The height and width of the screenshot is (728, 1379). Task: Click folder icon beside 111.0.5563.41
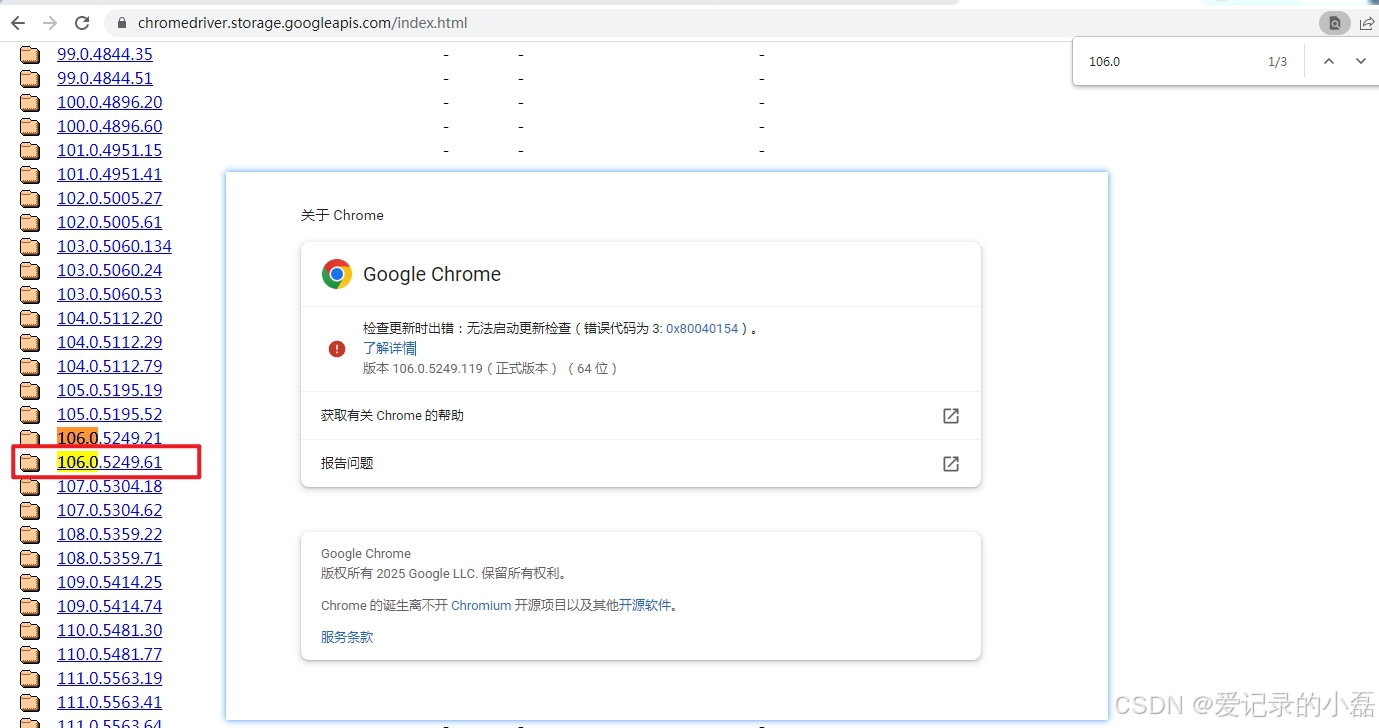(30, 702)
